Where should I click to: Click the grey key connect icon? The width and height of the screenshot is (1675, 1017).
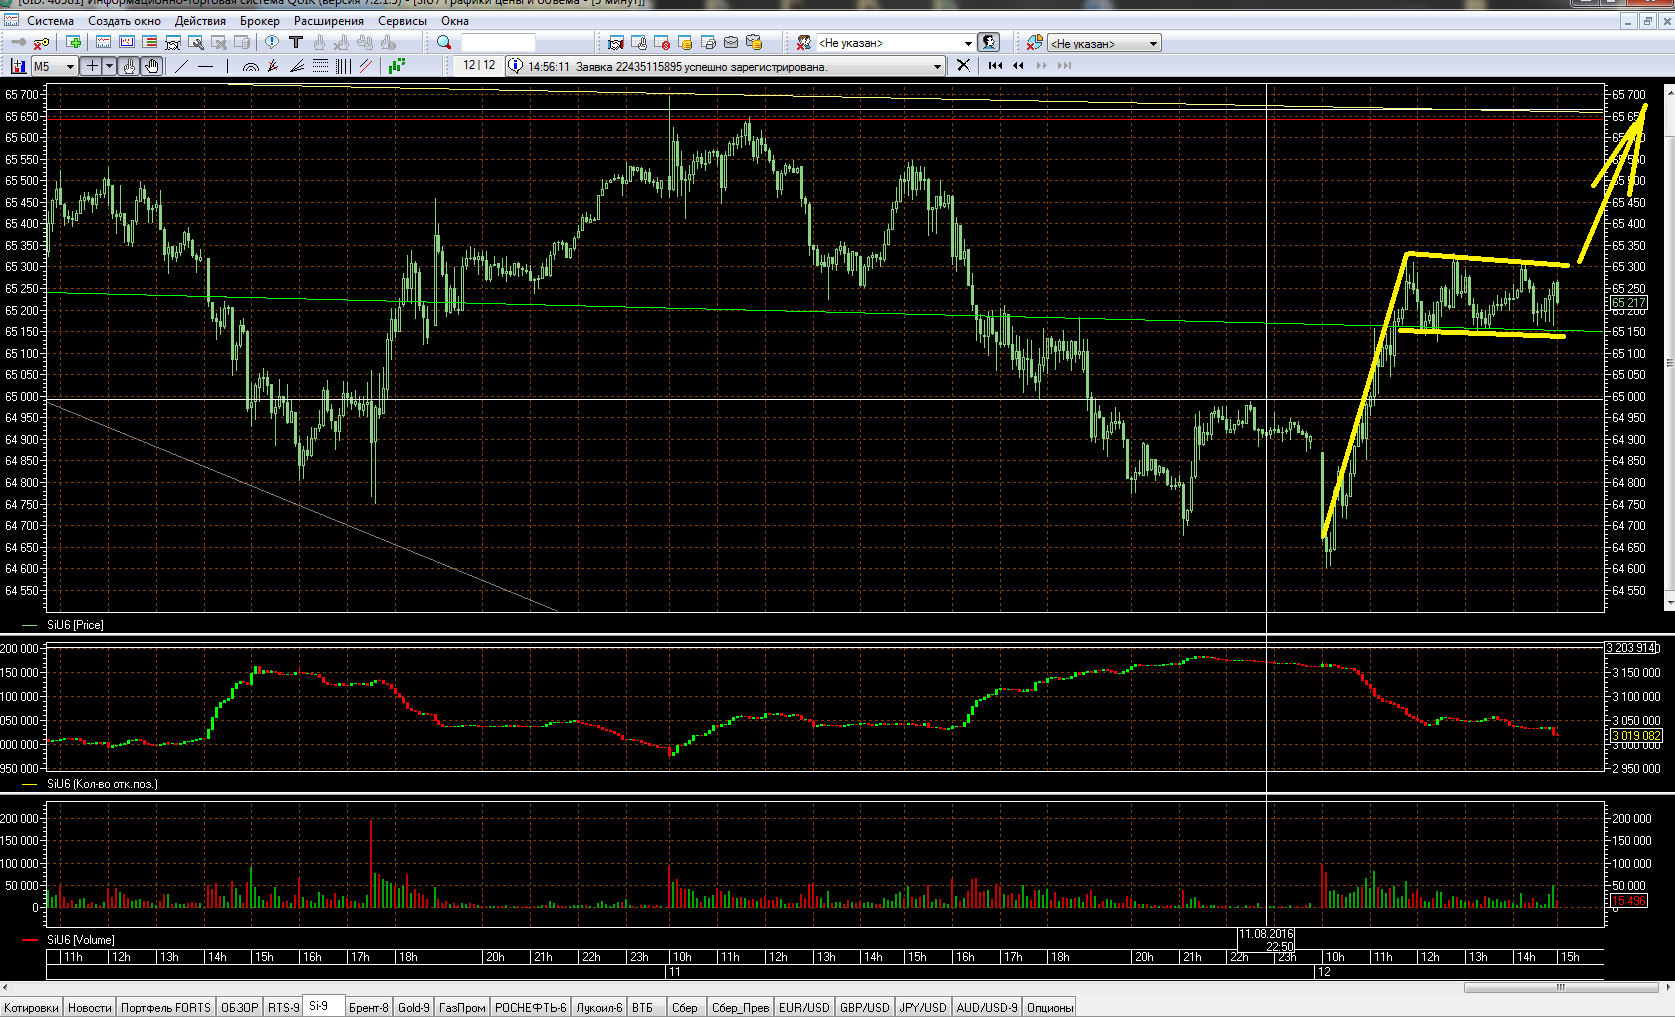click(18, 43)
